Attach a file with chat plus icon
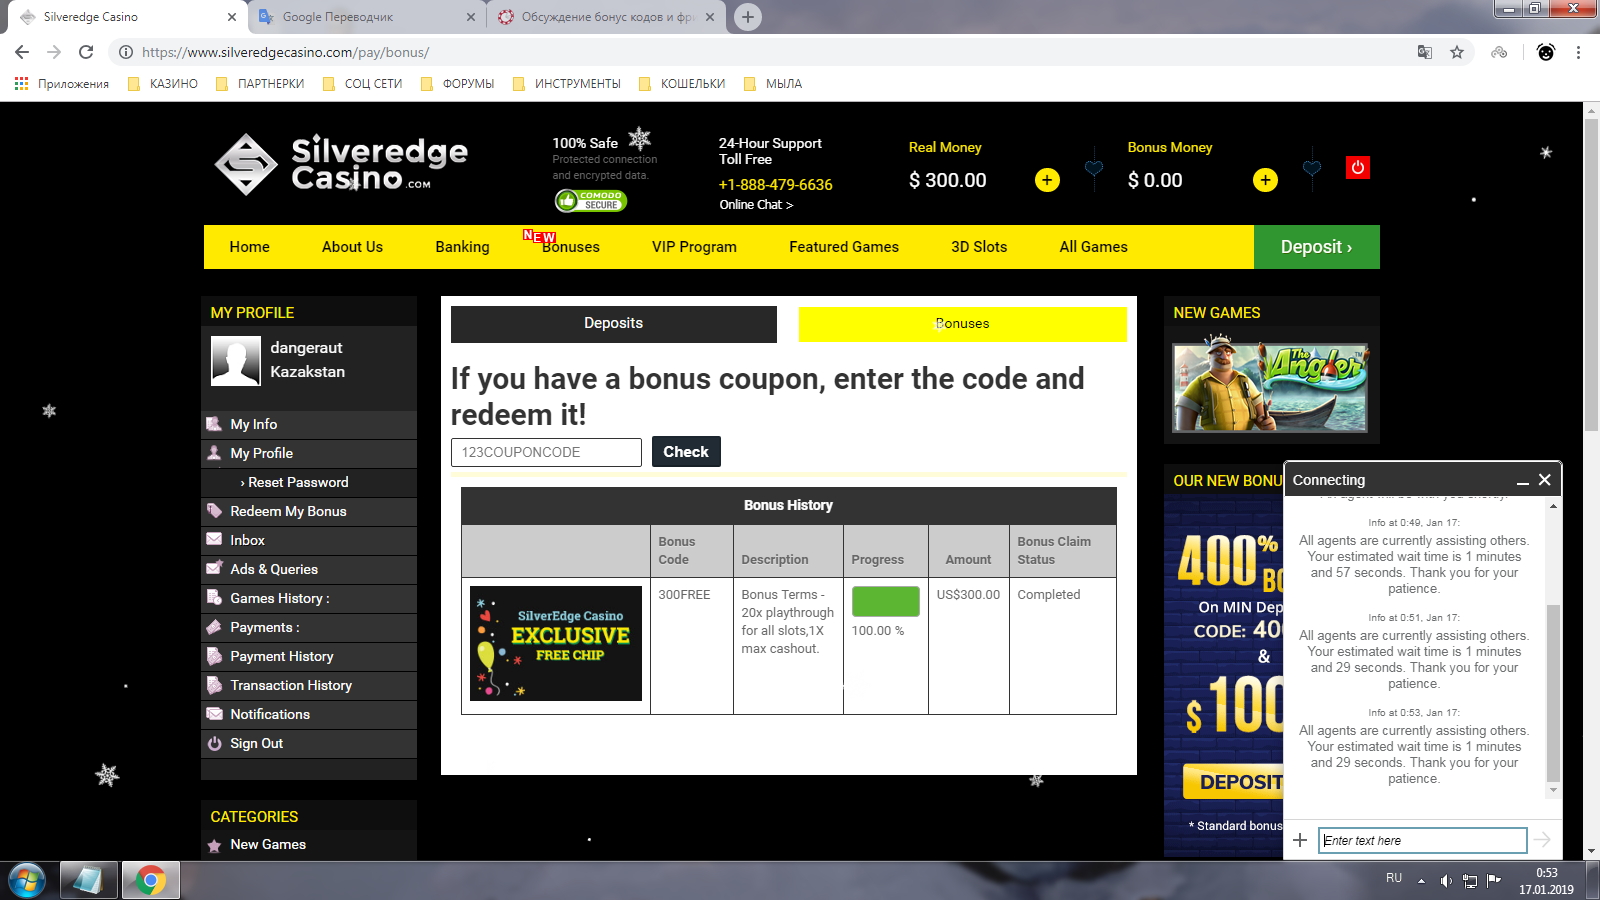This screenshot has height=900, width=1600. (1300, 840)
